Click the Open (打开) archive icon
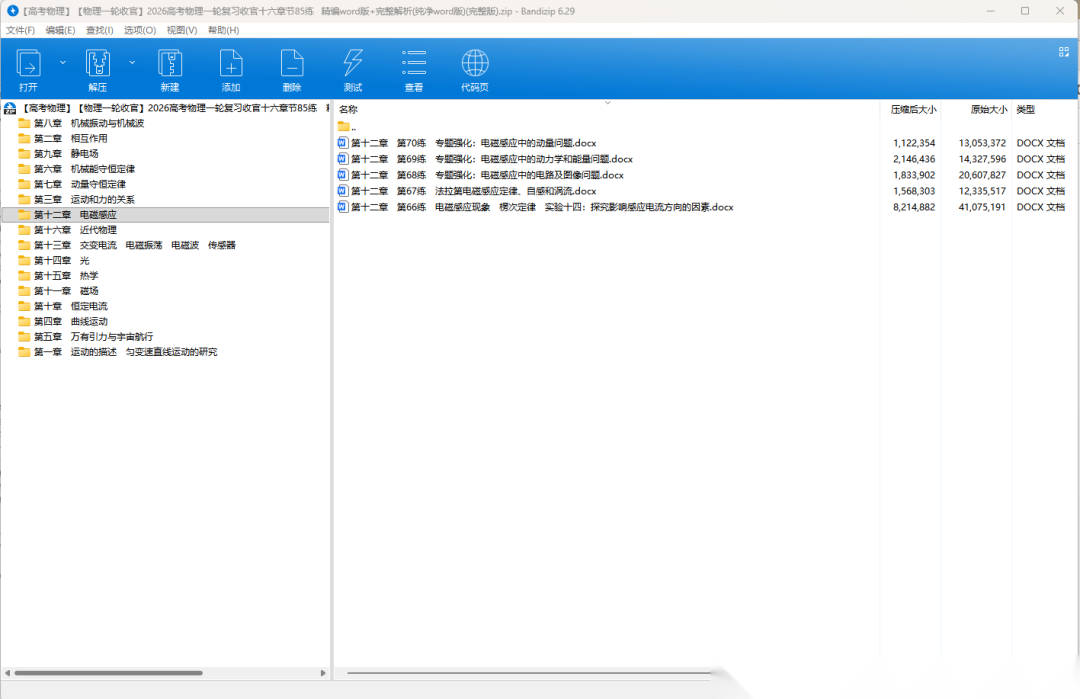Viewport: 1080px width, 699px height. coord(29,65)
